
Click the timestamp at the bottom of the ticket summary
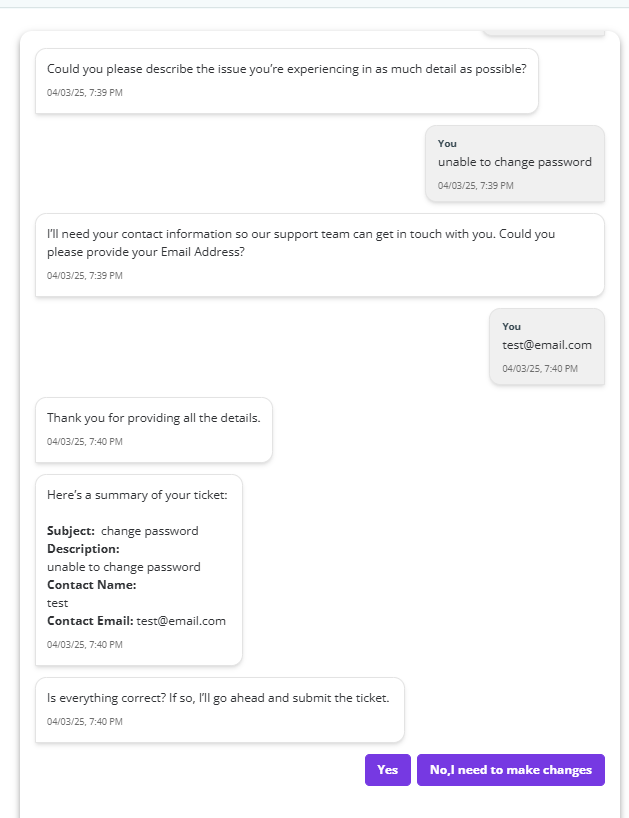(85, 645)
